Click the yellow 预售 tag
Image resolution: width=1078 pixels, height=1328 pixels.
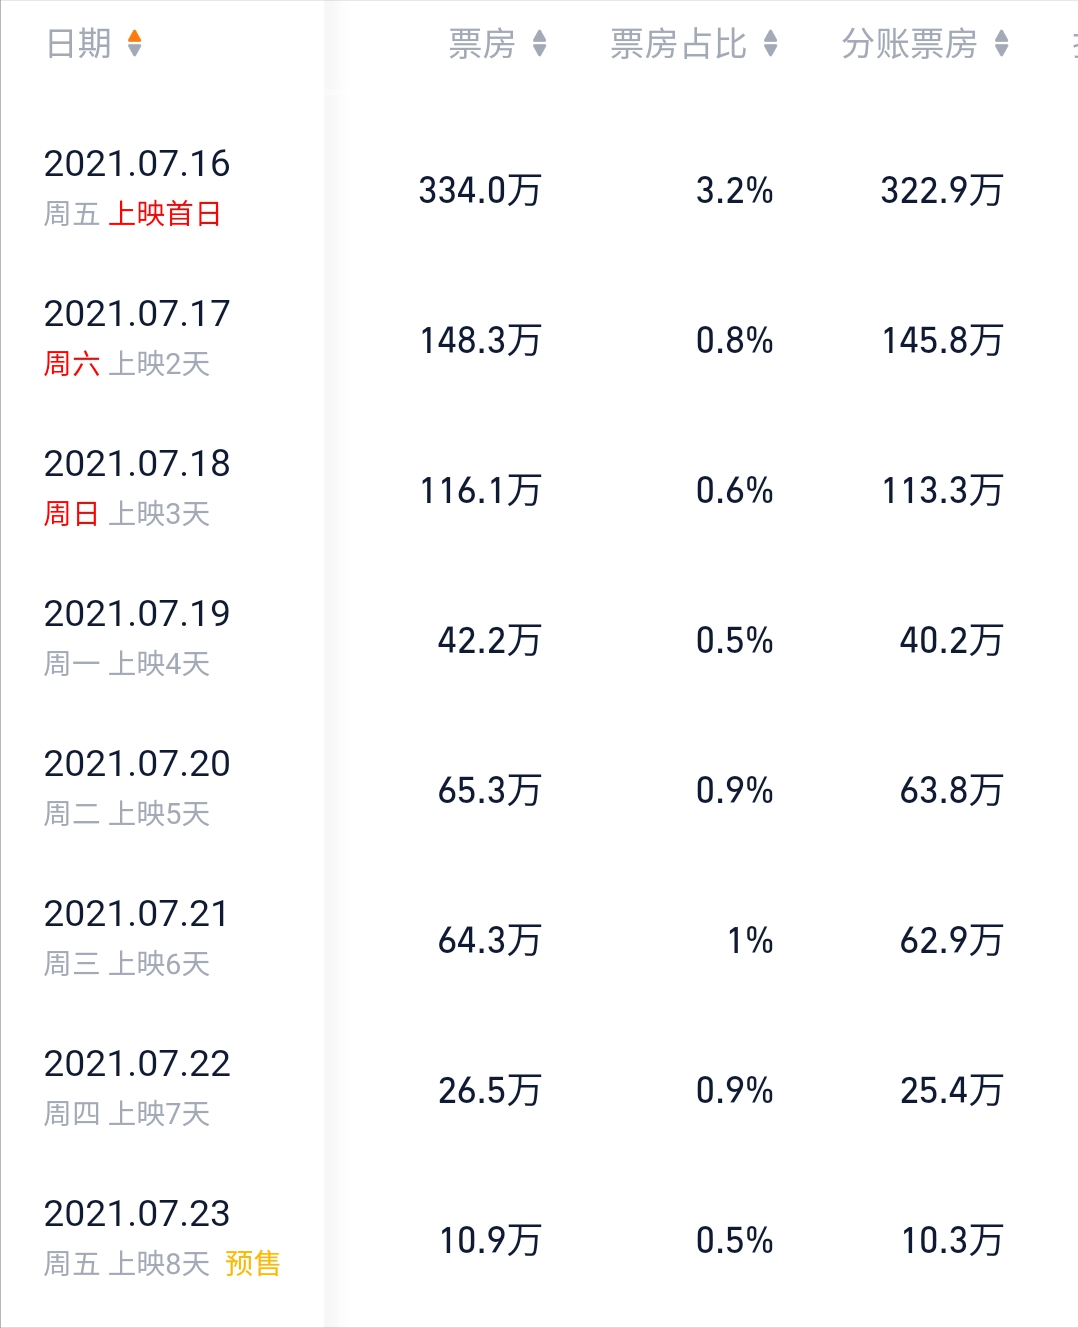tap(253, 1264)
